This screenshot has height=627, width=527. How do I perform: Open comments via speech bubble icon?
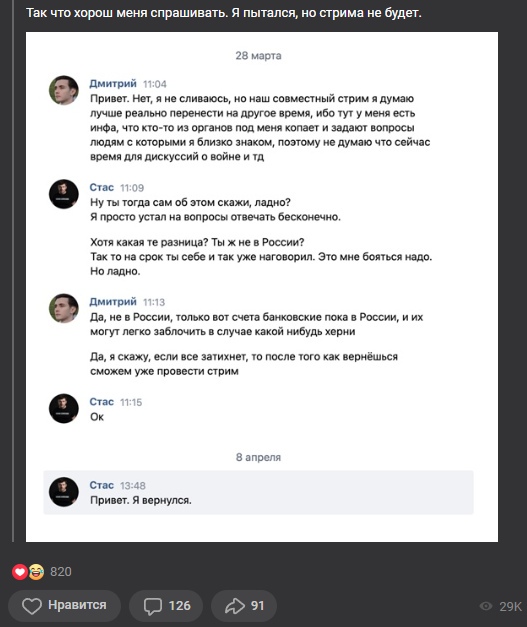click(152, 606)
